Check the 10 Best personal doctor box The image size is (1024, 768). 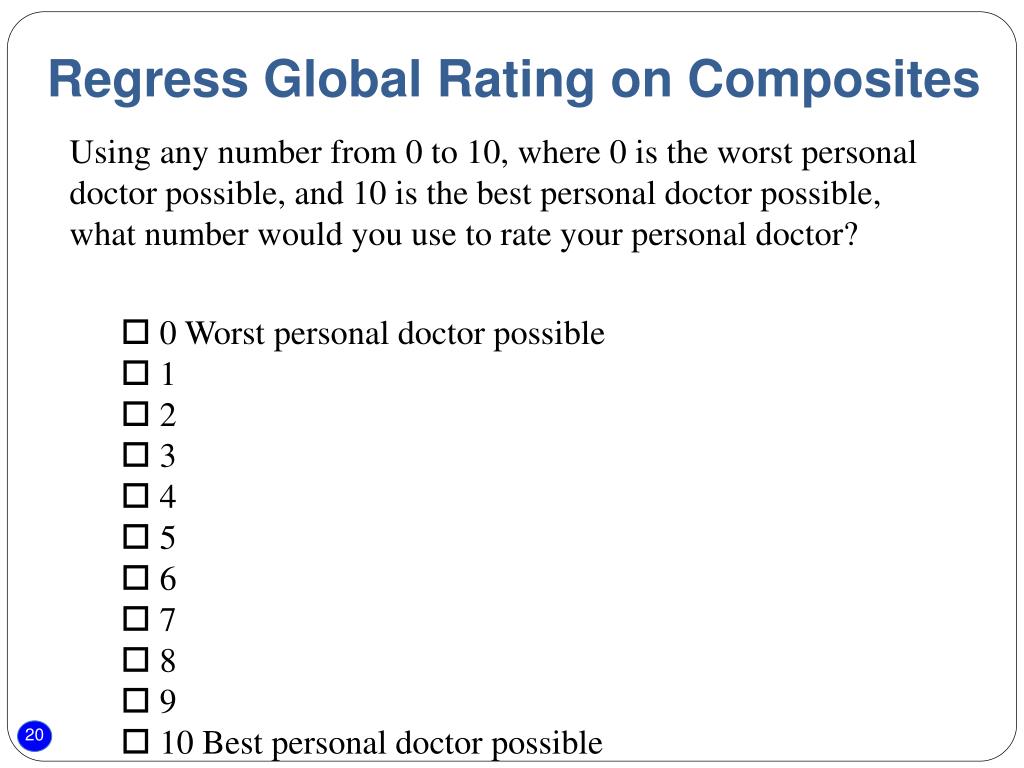[x=136, y=741]
